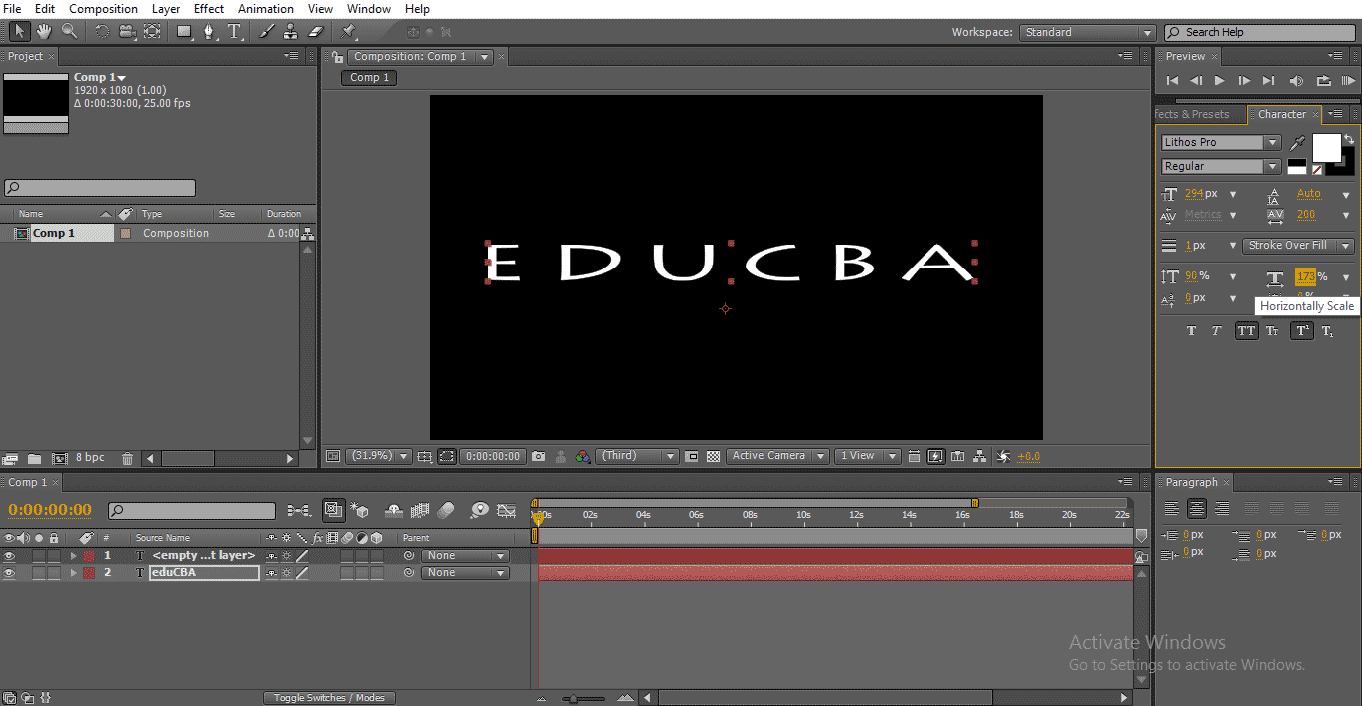Image resolution: width=1362 pixels, height=706 pixels.
Task: Click the composition mini-flowchart icon in timeline
Action: pyautogui.click(x=298, y=510)
